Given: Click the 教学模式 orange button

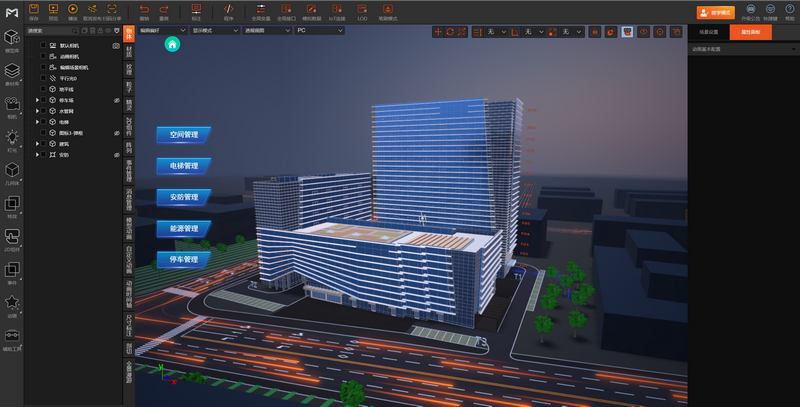Looking at the screenshot, I should 714,12.
